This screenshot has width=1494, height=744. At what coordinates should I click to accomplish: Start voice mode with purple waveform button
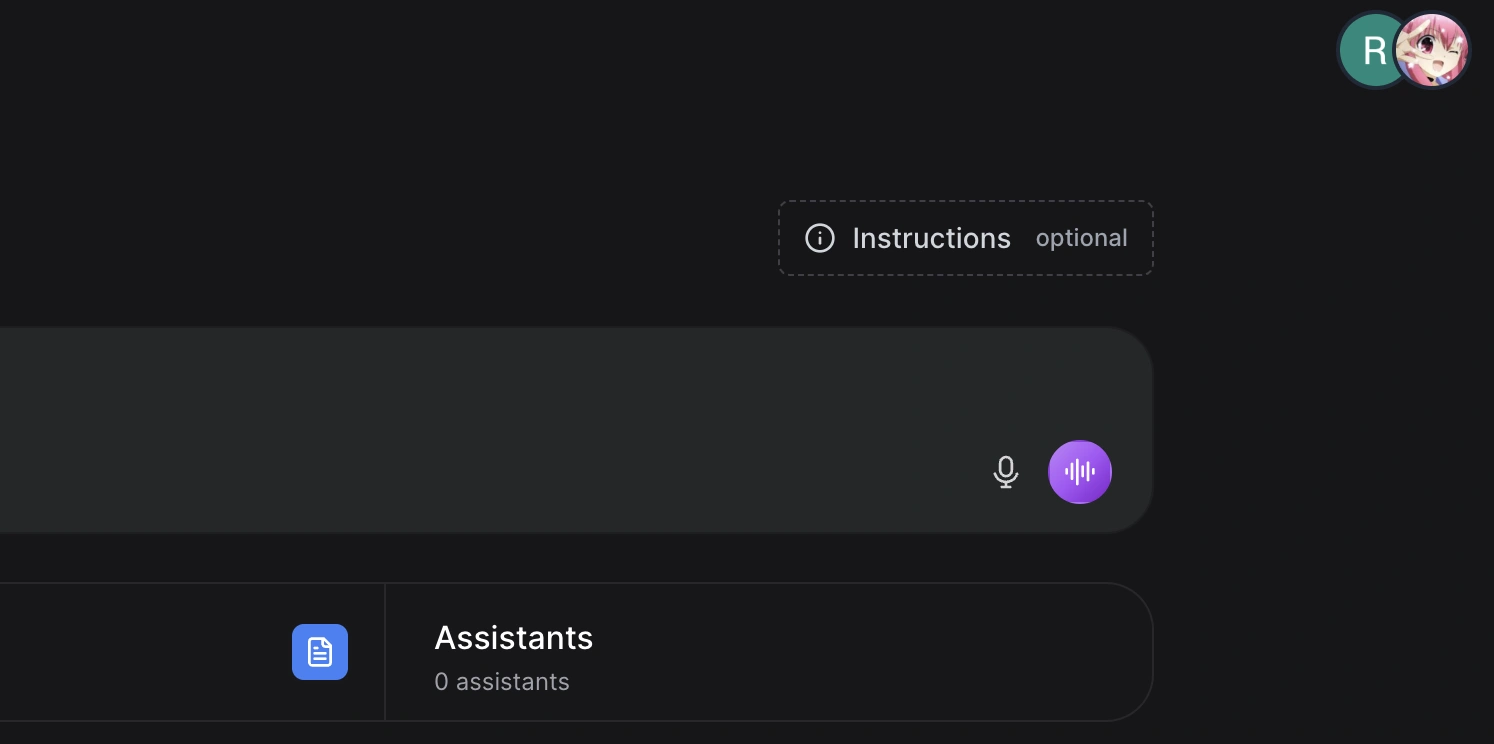[1080, 472]
